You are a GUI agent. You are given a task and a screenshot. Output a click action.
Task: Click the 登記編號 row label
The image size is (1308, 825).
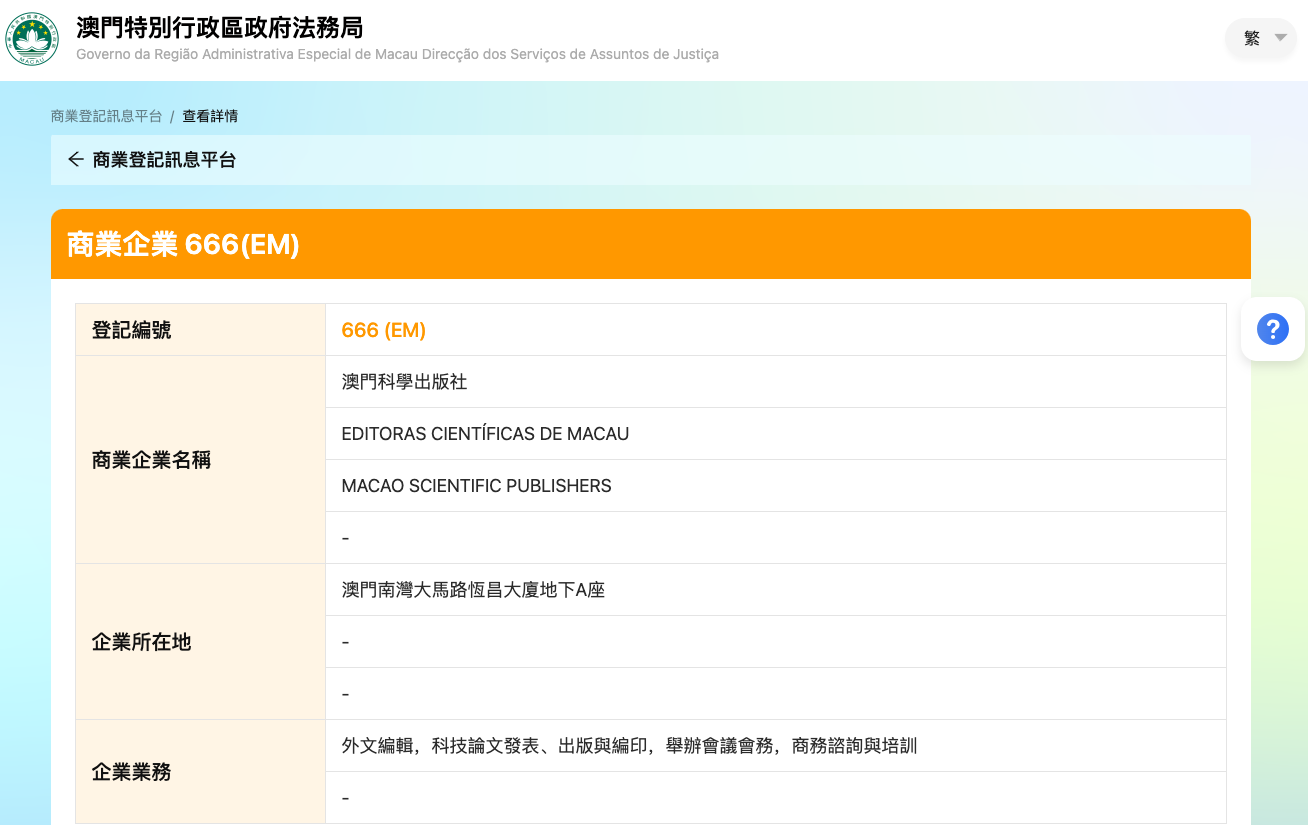click(131, 330)
